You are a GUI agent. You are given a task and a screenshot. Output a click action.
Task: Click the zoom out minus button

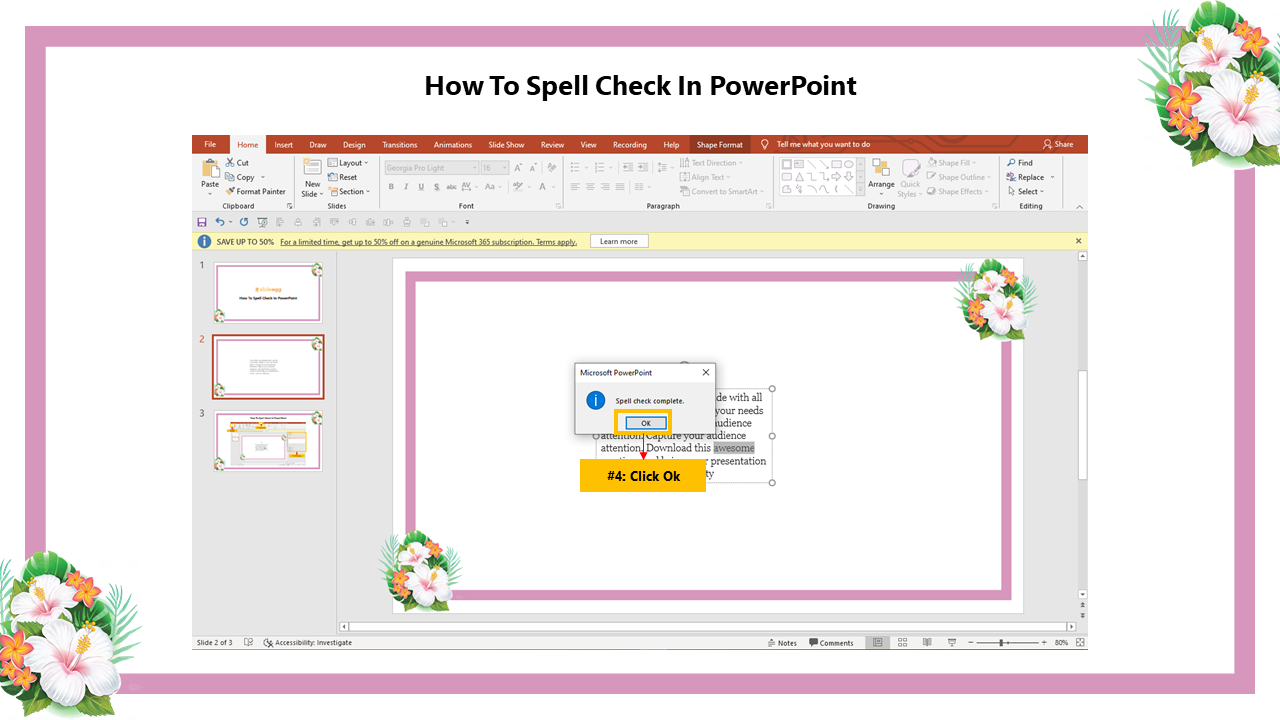[x=969, y=643]
